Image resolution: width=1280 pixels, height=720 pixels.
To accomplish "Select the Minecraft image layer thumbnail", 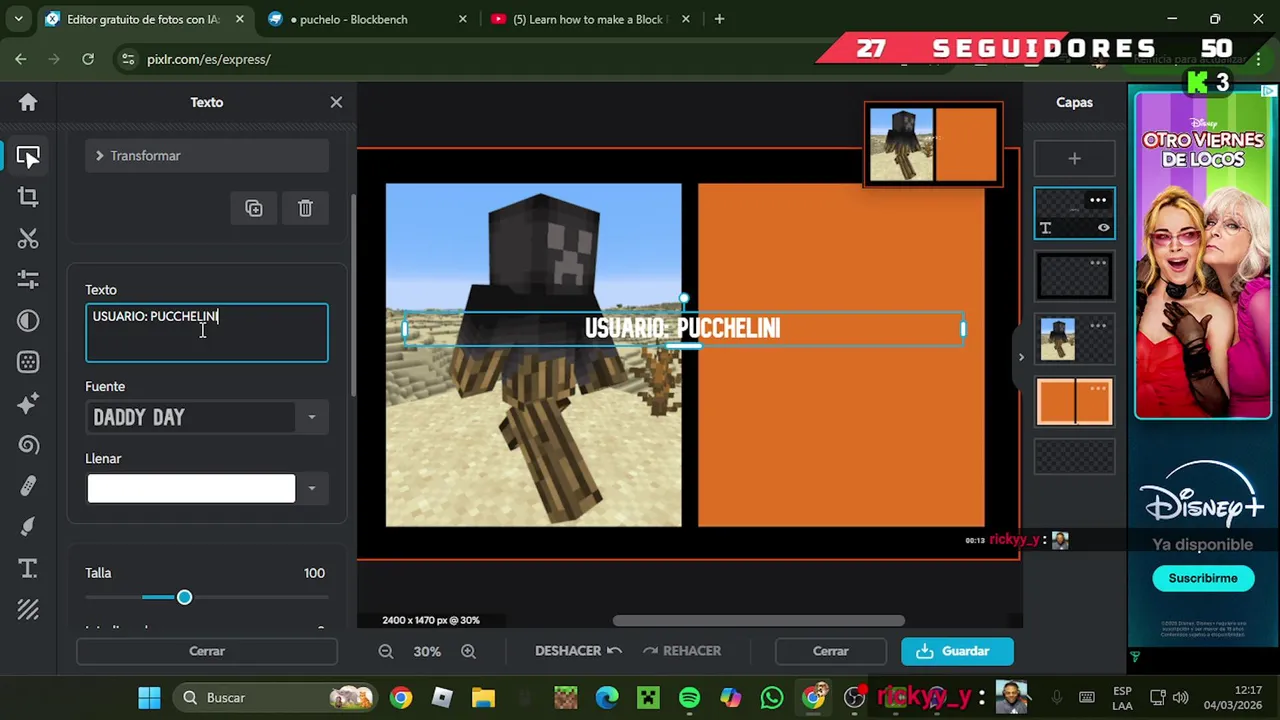I will [1058, 339].
